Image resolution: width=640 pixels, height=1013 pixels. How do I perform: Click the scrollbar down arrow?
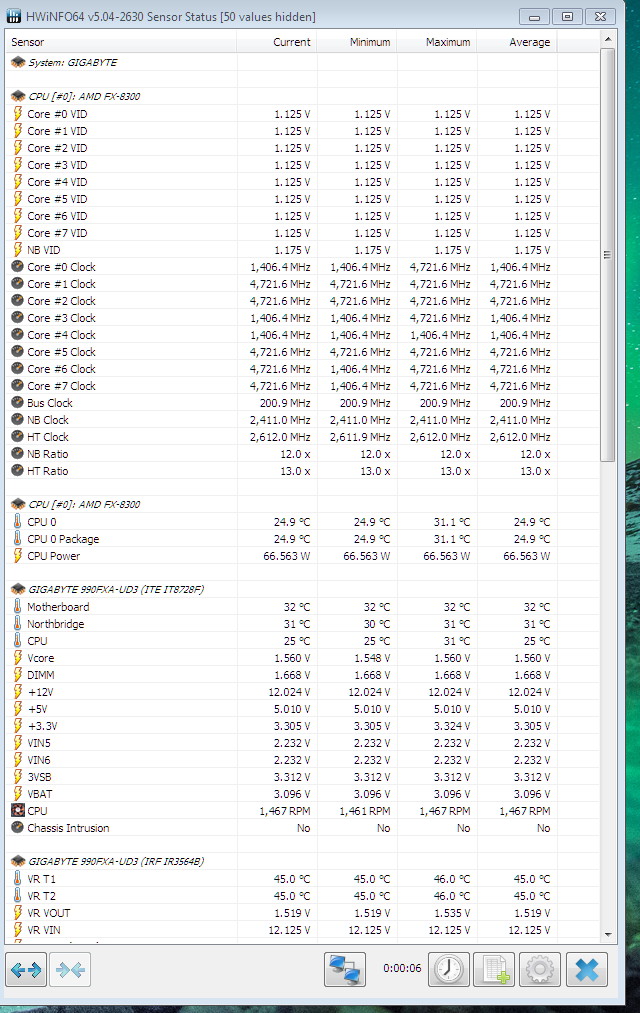[607, 934]
